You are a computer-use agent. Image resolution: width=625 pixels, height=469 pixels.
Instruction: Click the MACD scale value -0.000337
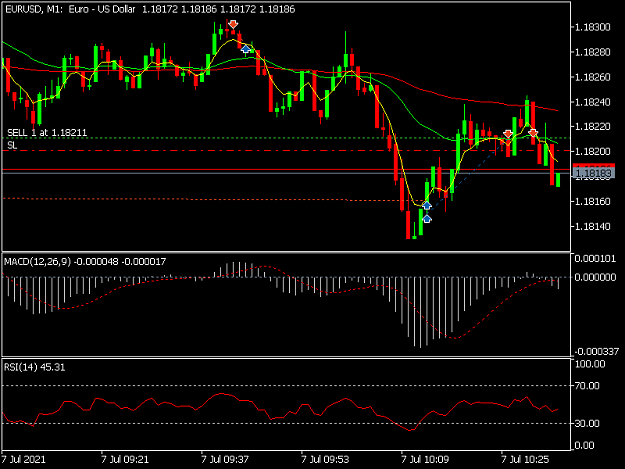(x=596, y=351)
